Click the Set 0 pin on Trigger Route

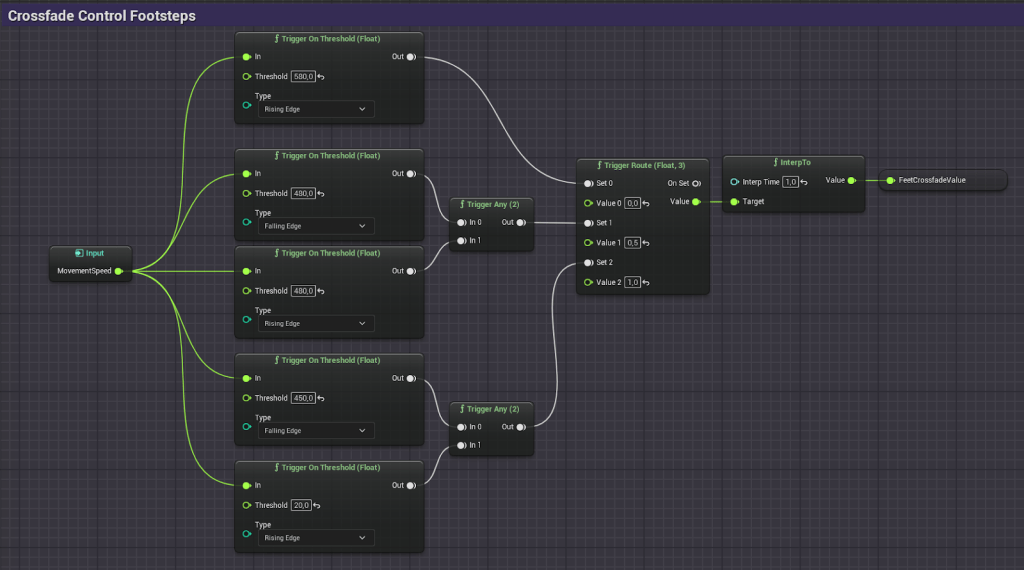coord(588,183)
